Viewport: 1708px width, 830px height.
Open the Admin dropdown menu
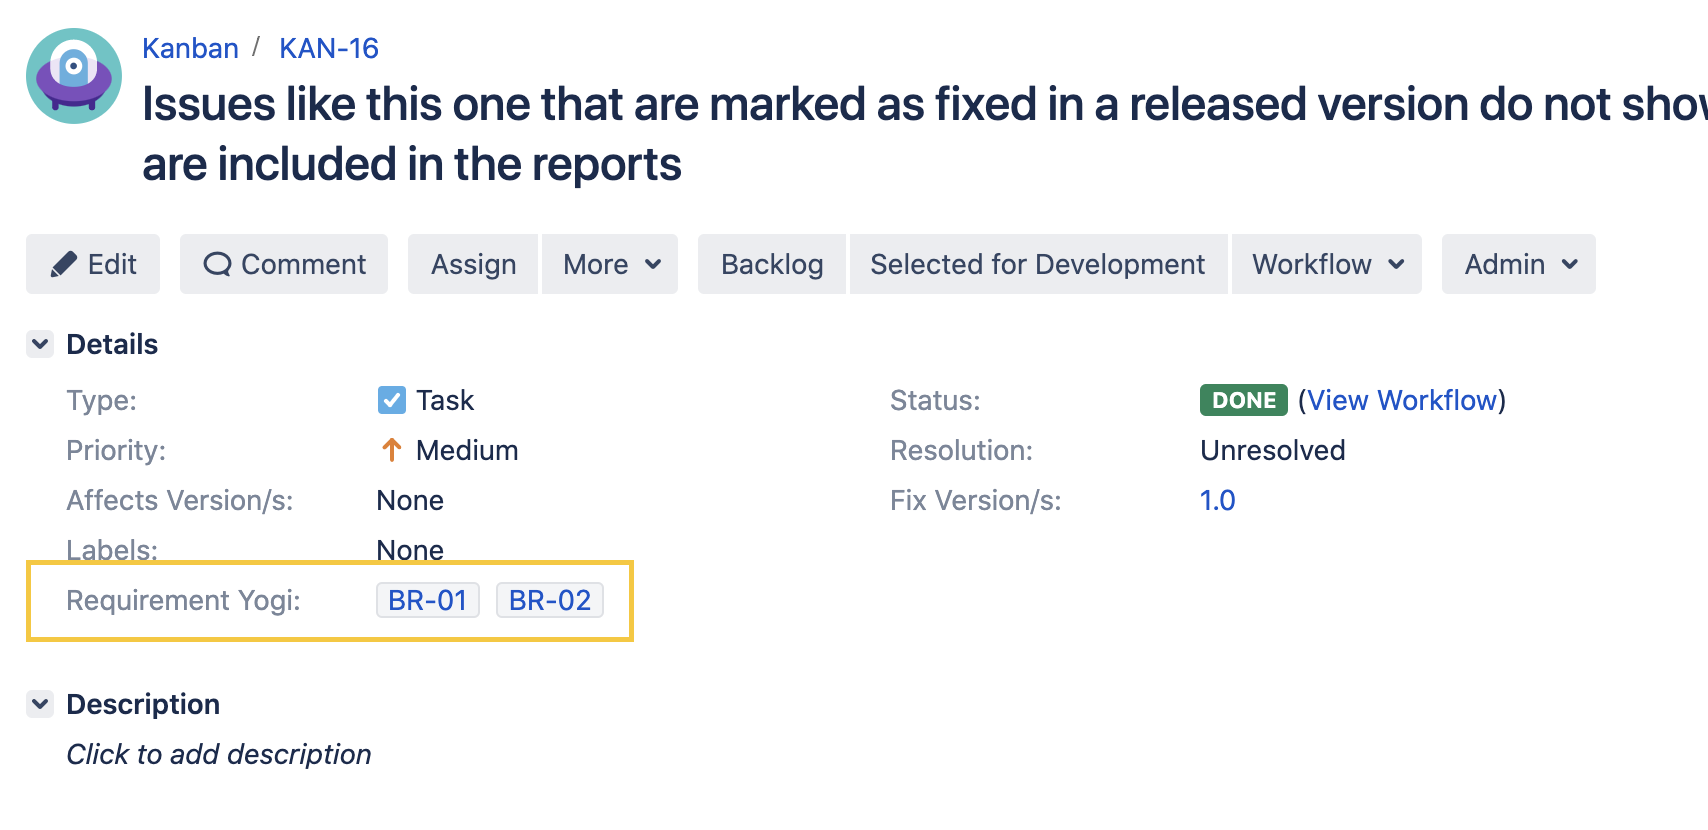tap(1518, 264)
